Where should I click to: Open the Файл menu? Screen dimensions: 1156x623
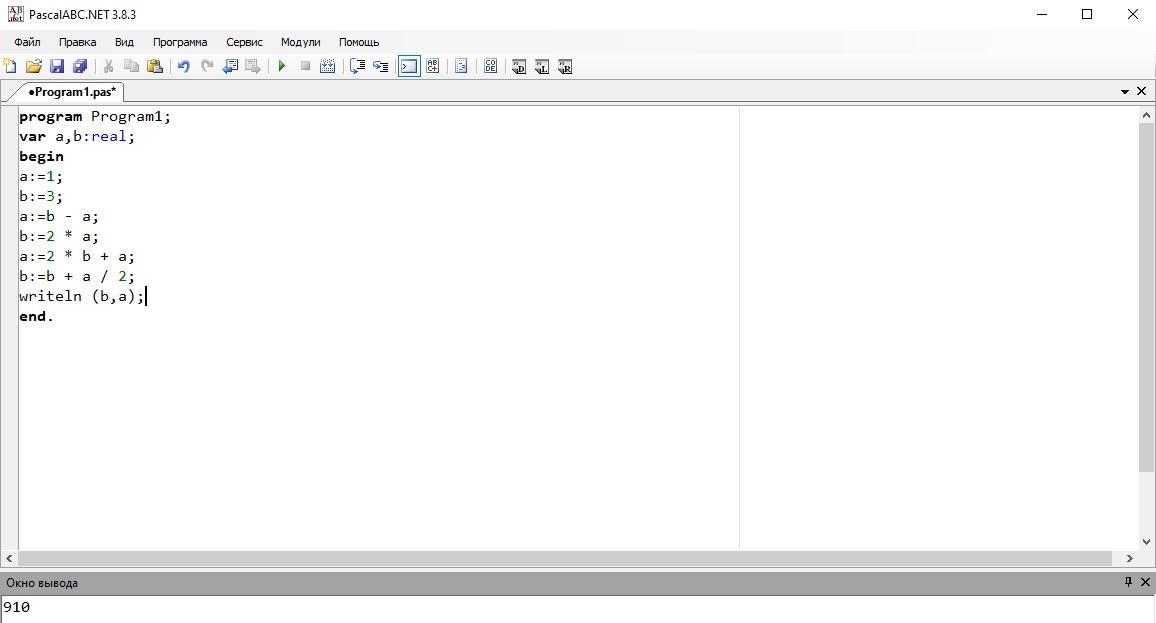pos(27,42)
